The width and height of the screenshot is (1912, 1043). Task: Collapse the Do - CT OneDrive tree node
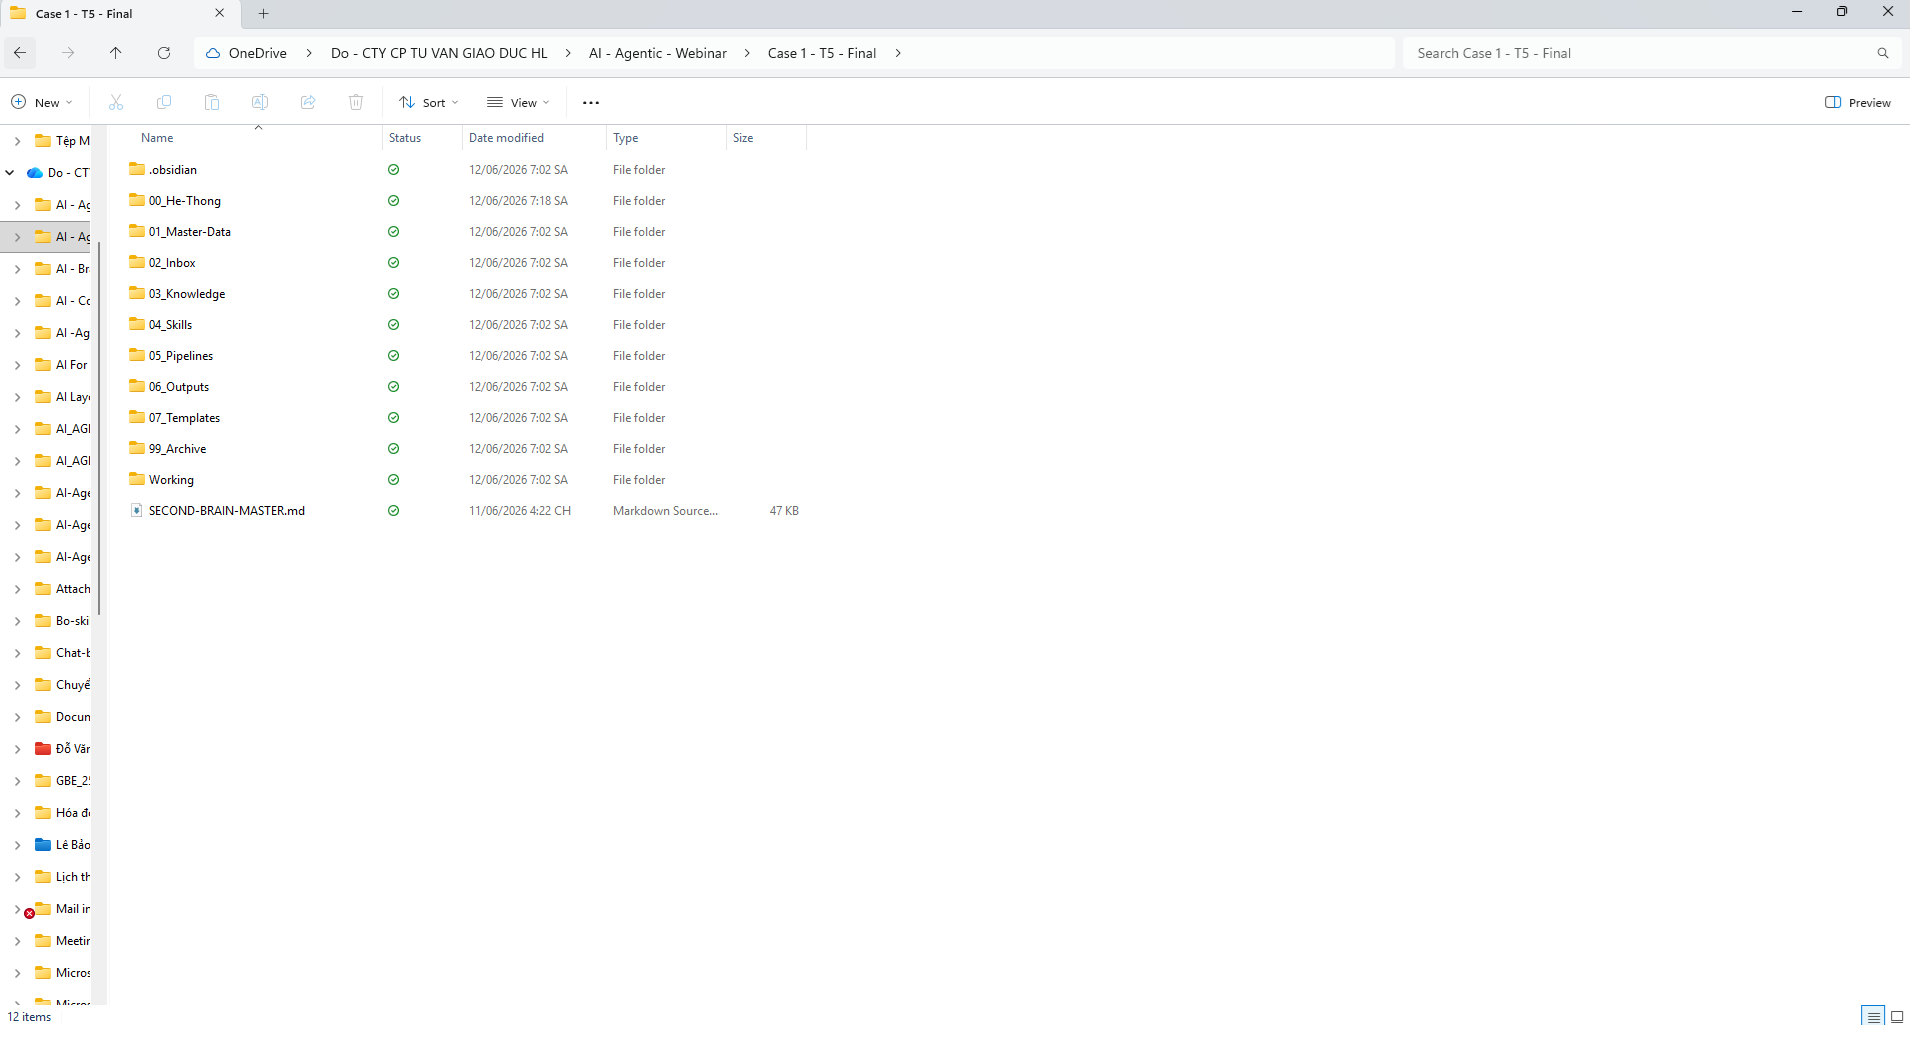[10, 172]
